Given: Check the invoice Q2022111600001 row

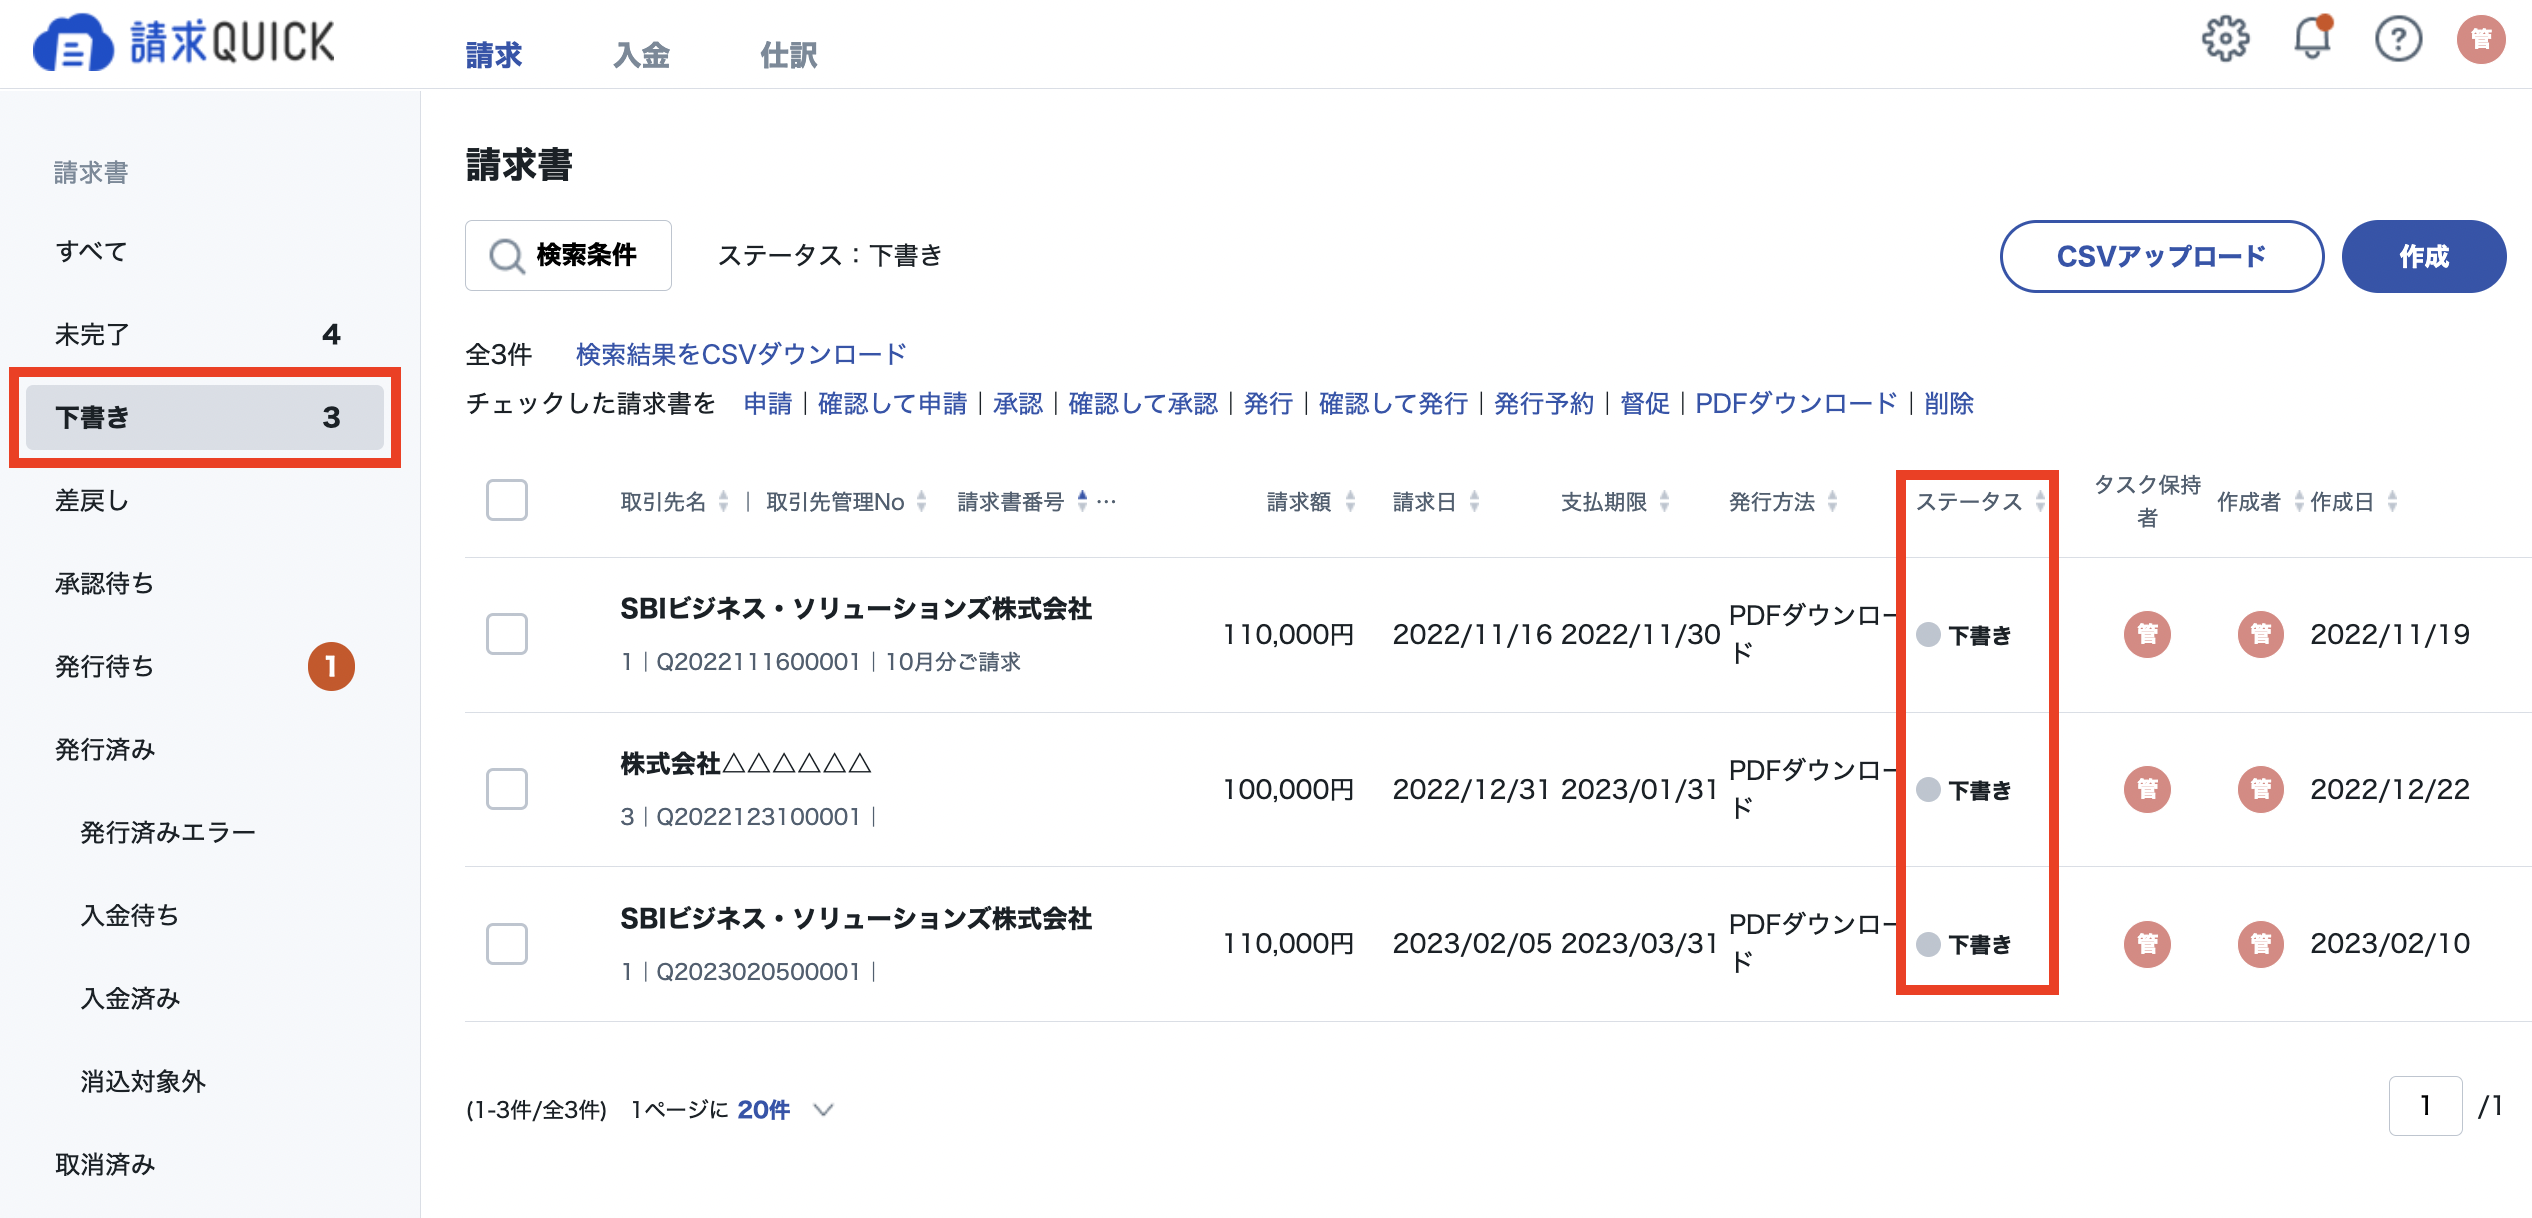Looking at the screenshot, I should [507, 634].
